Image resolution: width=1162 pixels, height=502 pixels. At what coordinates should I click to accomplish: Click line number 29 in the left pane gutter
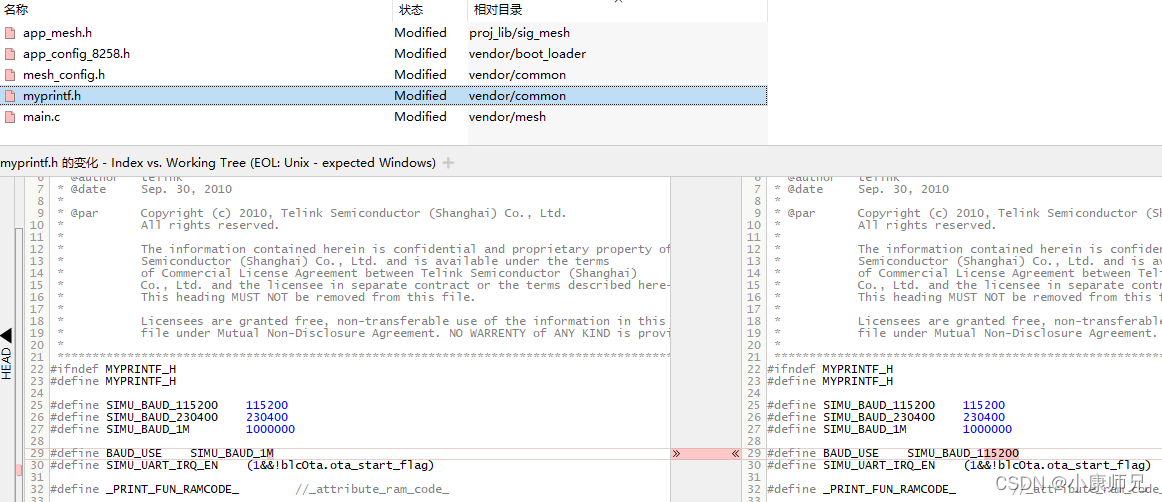[36, 453]
